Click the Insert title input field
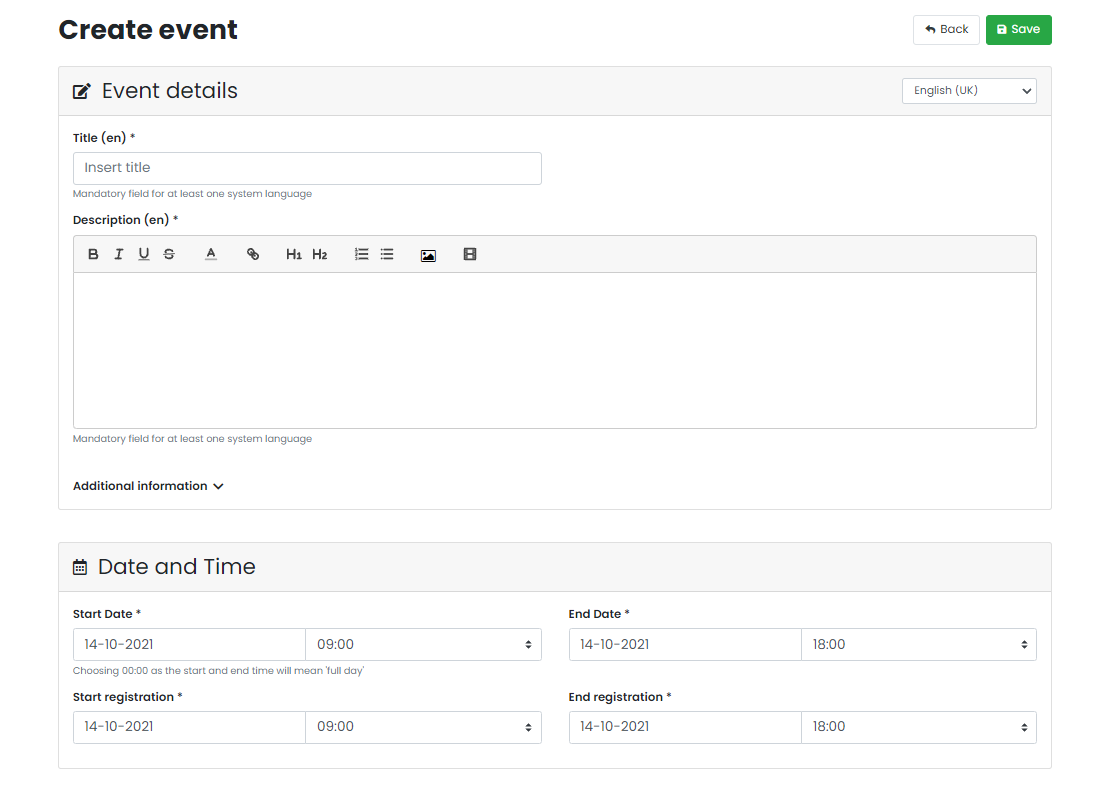This screenshot has width=1110, height=788. coord(307,168)
